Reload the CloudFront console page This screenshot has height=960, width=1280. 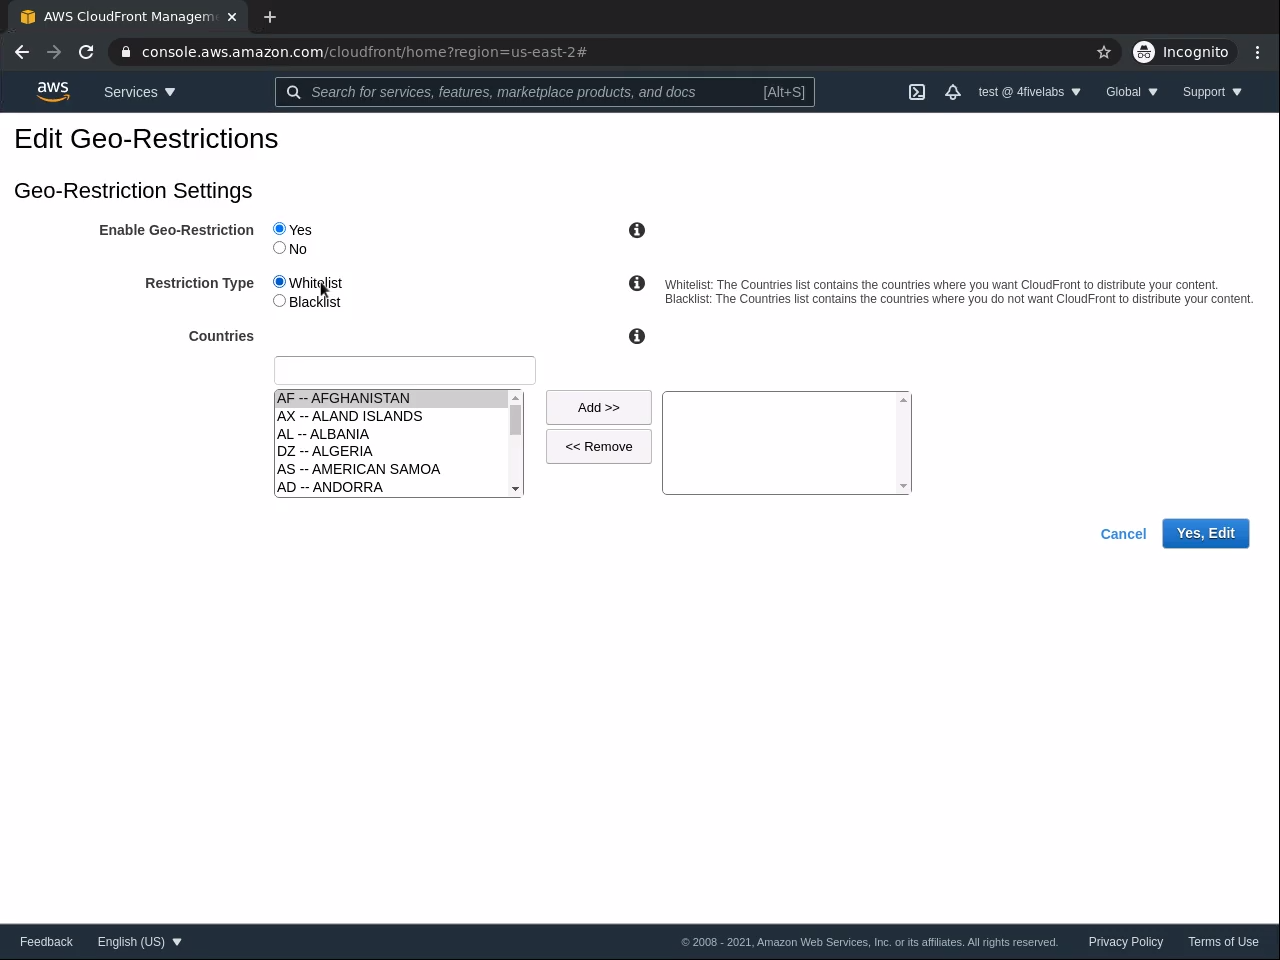click(86, 52)
